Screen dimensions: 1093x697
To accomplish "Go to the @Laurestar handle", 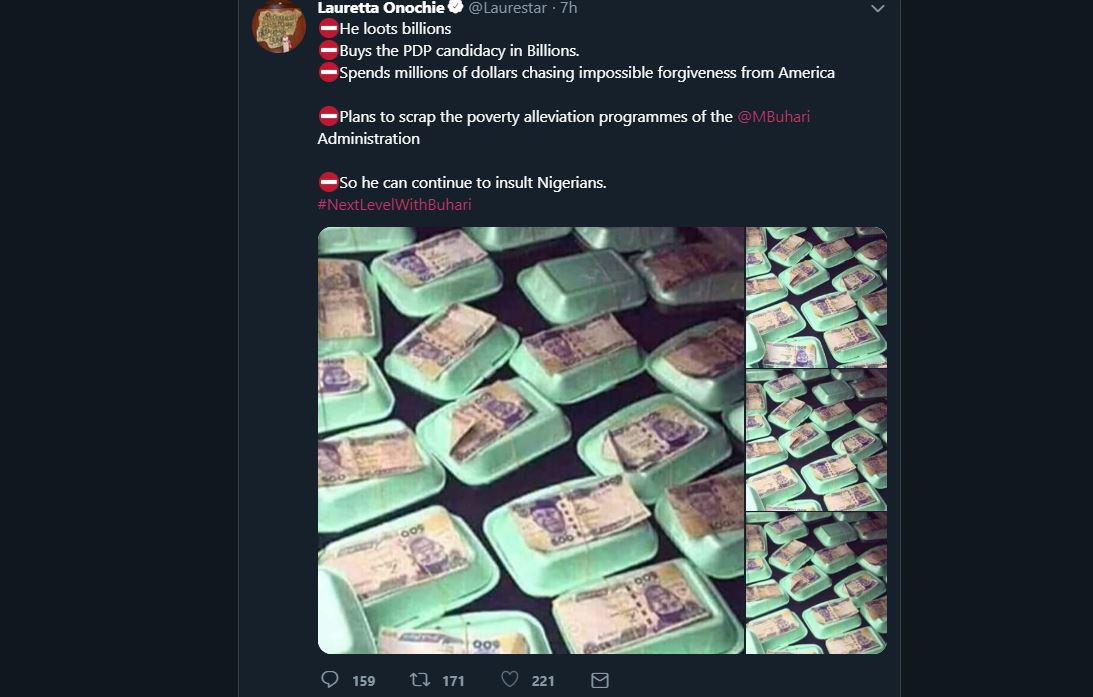I will tap(507, 8).
